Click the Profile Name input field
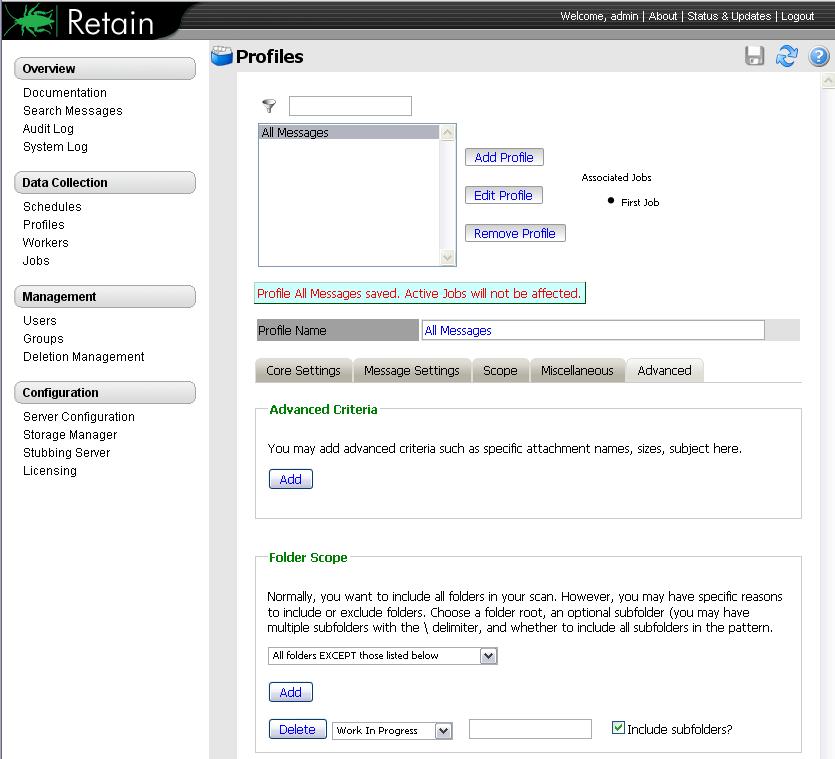This screenshot has width=835, height=759. click(593, 330)
